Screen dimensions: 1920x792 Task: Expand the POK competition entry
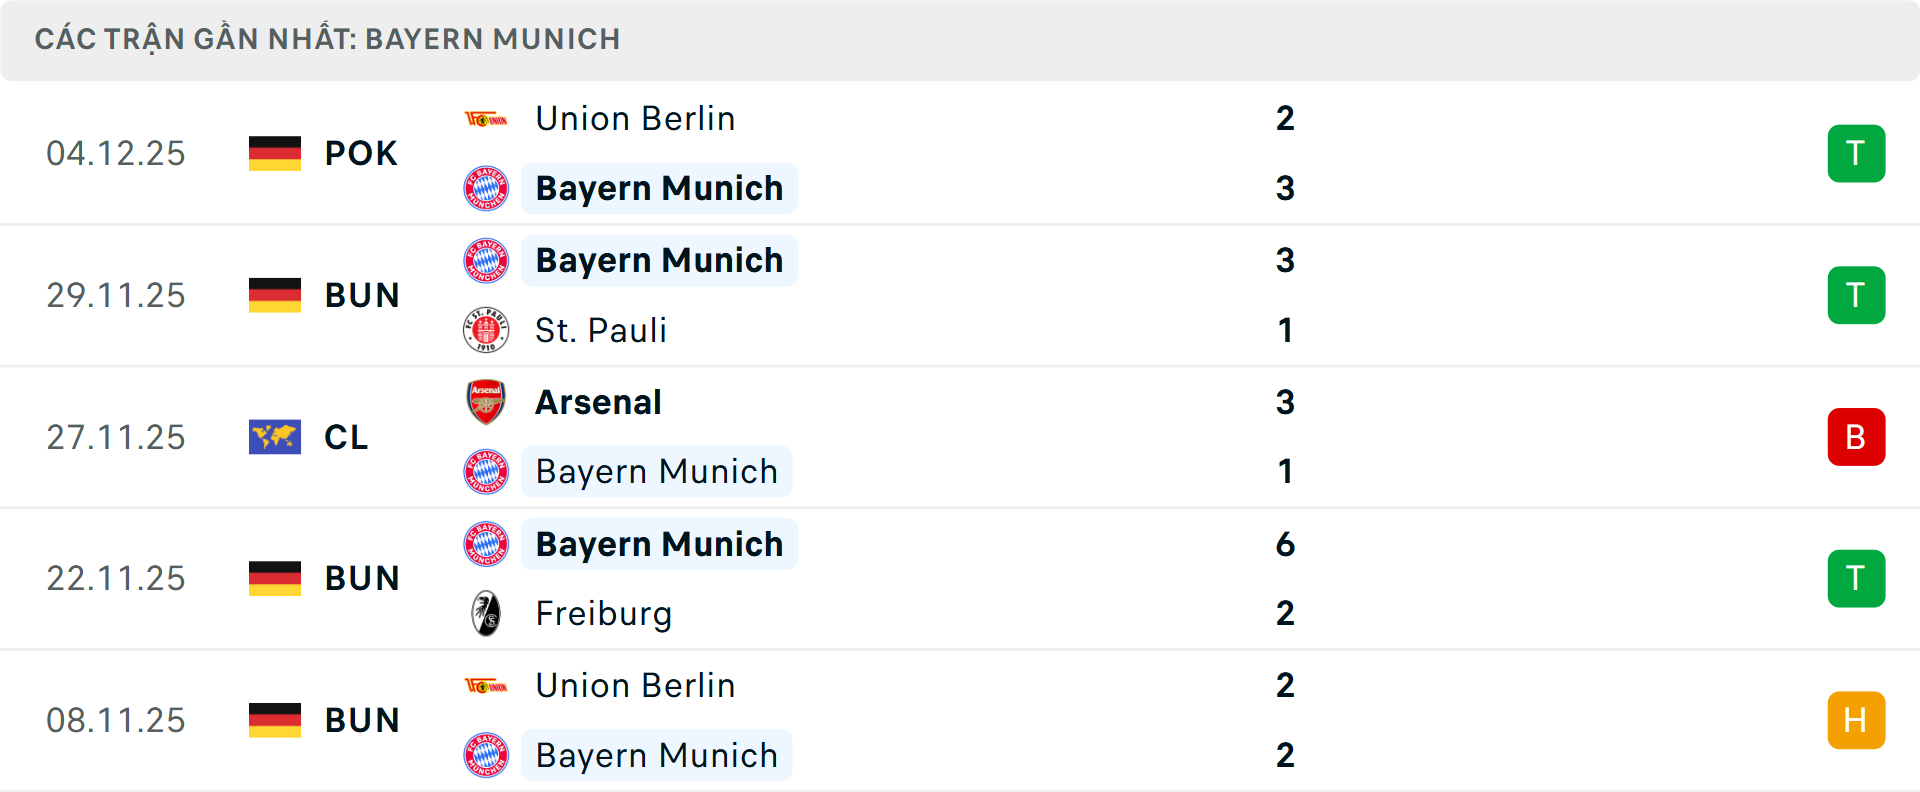point(362,153)
